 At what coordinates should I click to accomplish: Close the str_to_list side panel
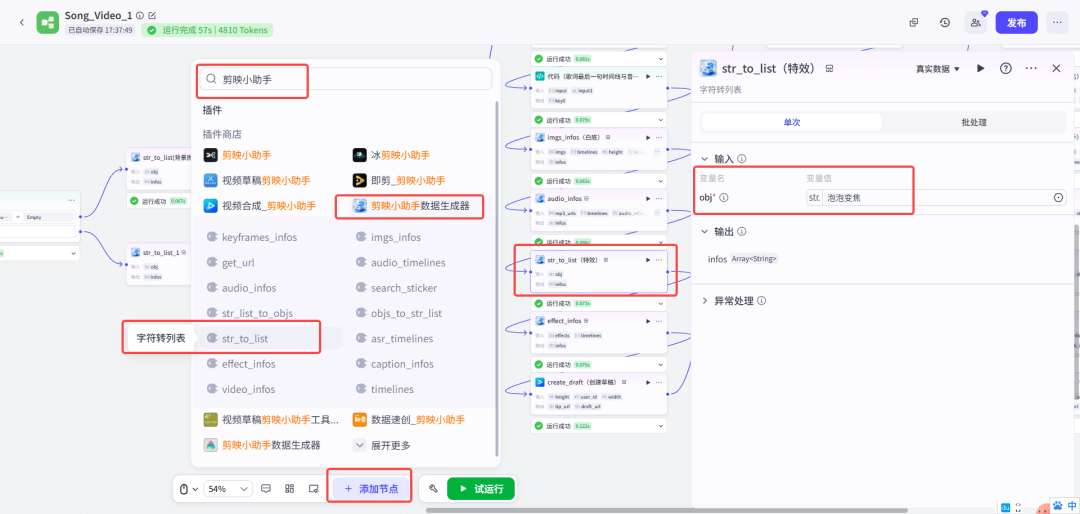click(1056, 68)
